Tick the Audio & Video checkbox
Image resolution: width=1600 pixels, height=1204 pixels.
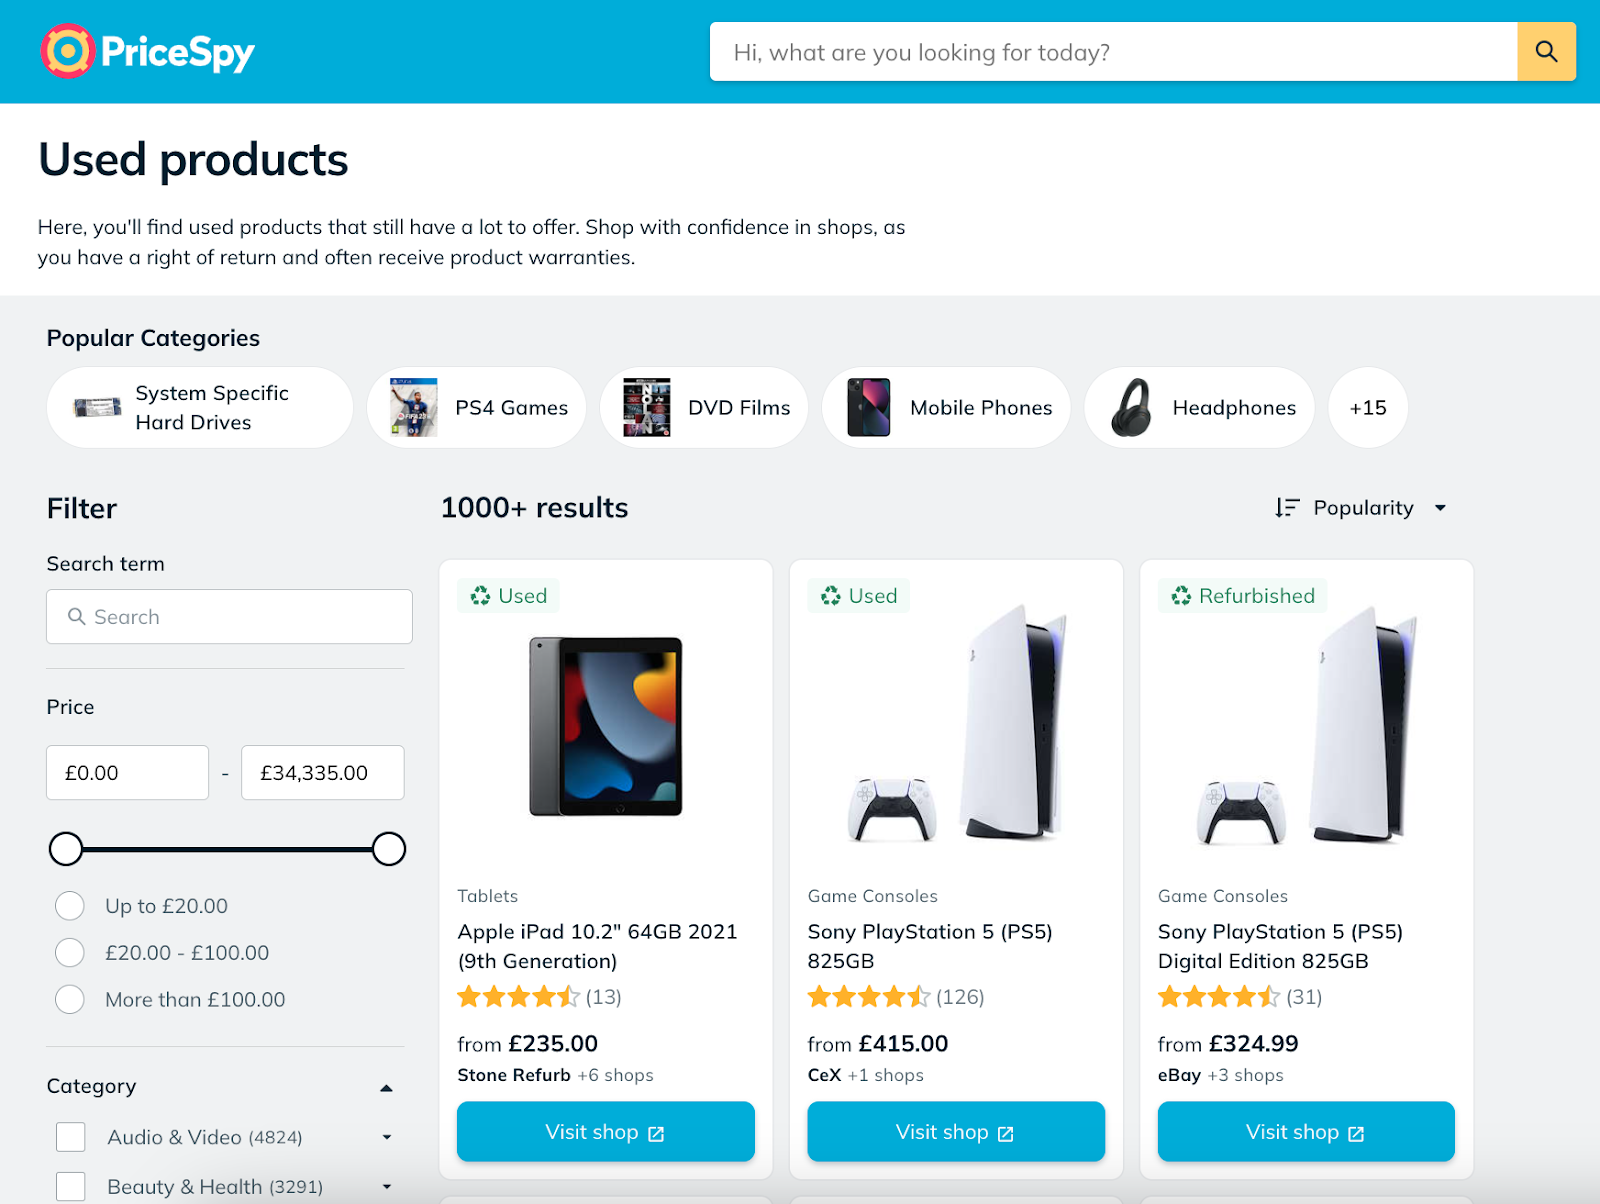coord(71,1137)
